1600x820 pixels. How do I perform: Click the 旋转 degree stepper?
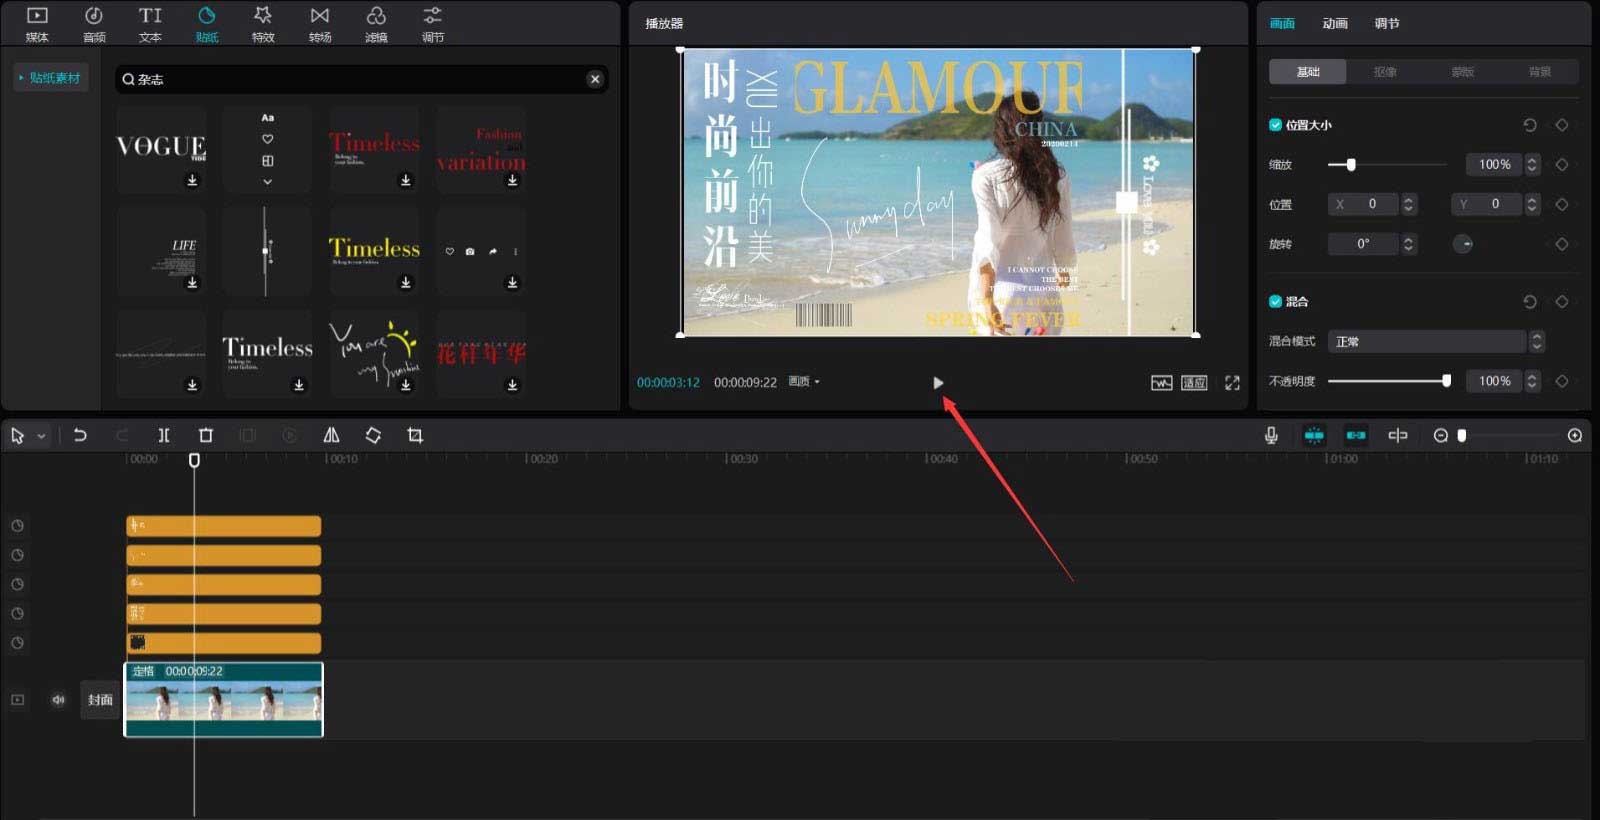1409,244
